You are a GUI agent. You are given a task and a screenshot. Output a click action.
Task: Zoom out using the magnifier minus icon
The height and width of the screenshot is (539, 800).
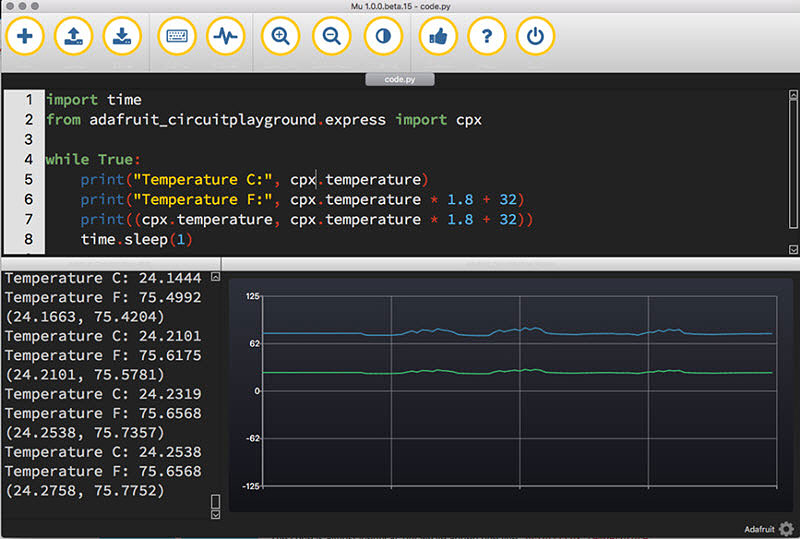pos(332,37)
